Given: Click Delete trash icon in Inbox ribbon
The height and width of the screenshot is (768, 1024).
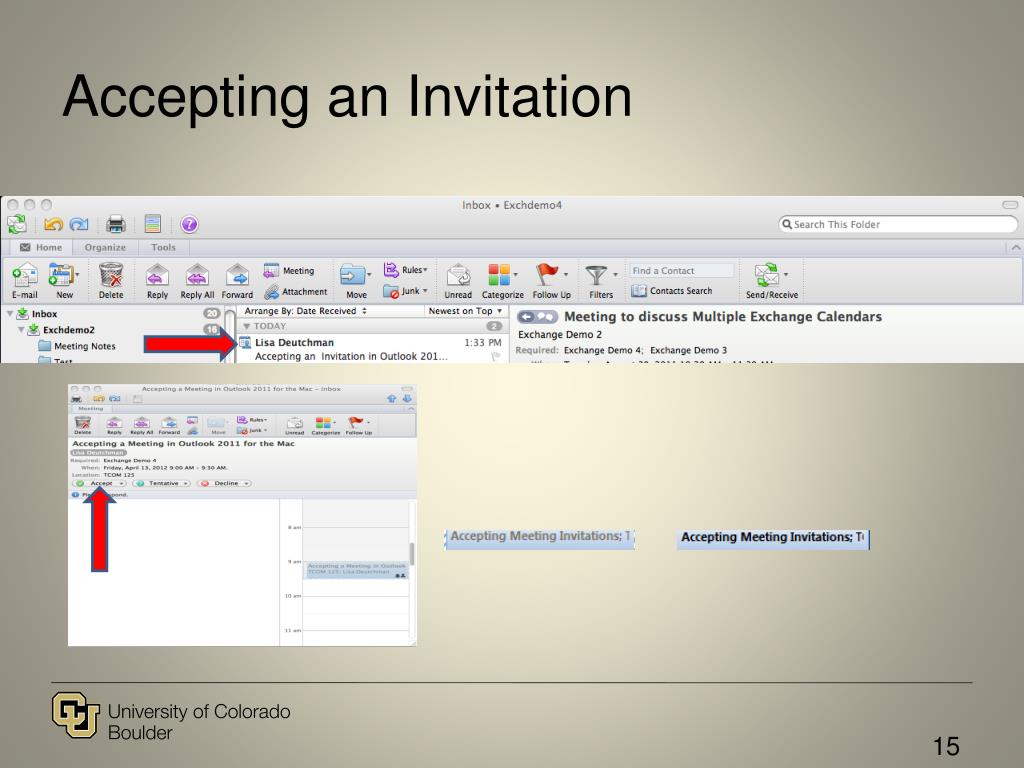Looking at the screenshot, I should (x=111, y=281).
